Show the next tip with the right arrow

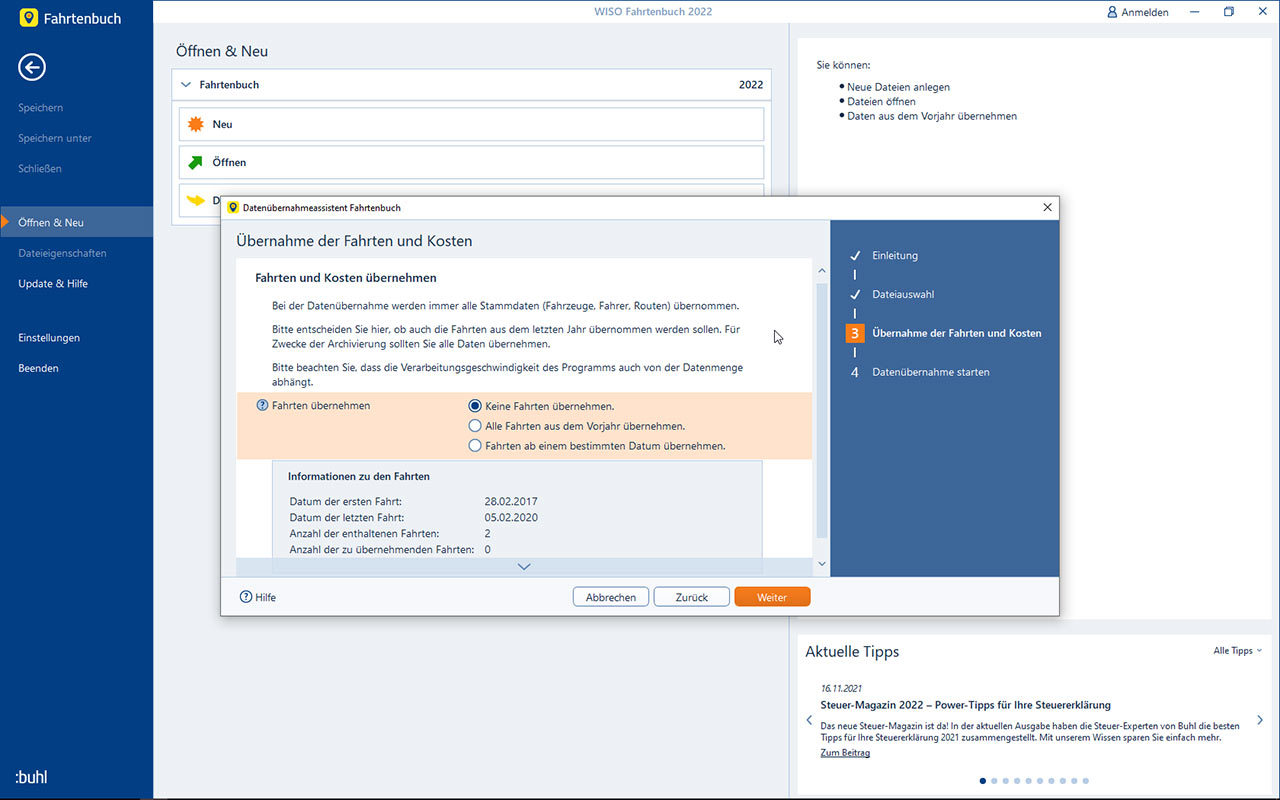pyautogui.click(x=1260, y=720)
